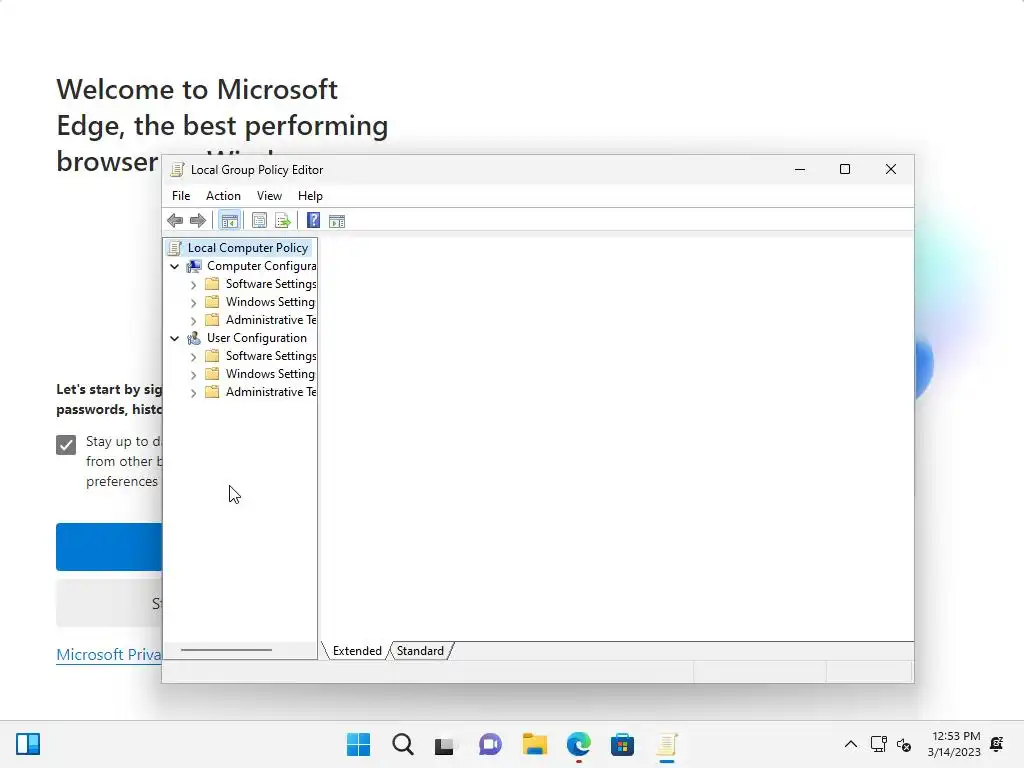Open the File menu
1024x768 pixels.
(181, 196)
